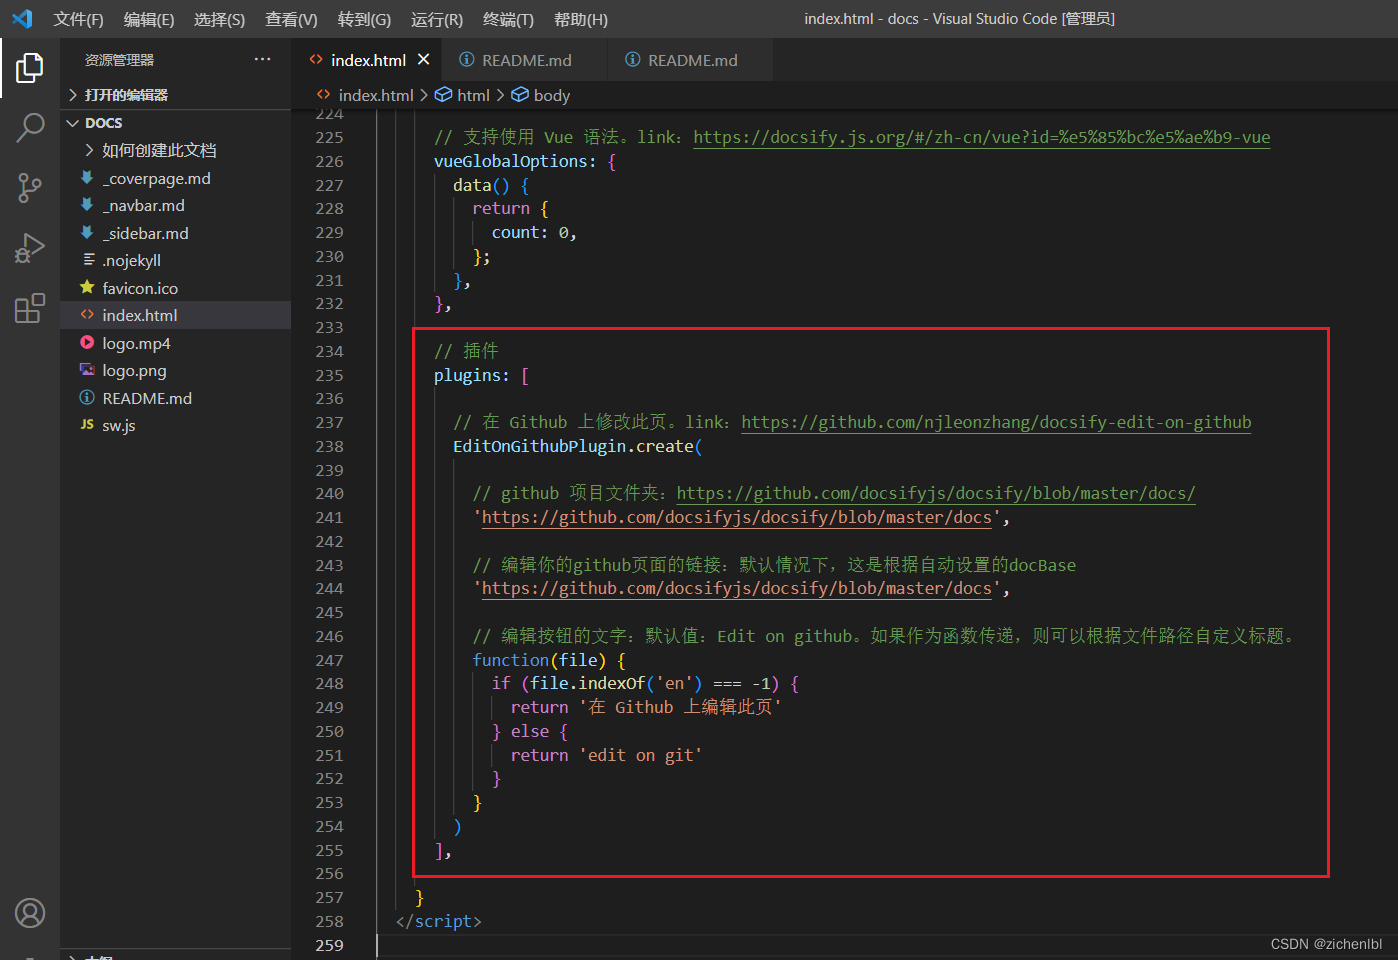Click body in the breadcrumb path
The width and height of the screenshot is (1398, 960).
pyautogui.click(x=551, y=95)
